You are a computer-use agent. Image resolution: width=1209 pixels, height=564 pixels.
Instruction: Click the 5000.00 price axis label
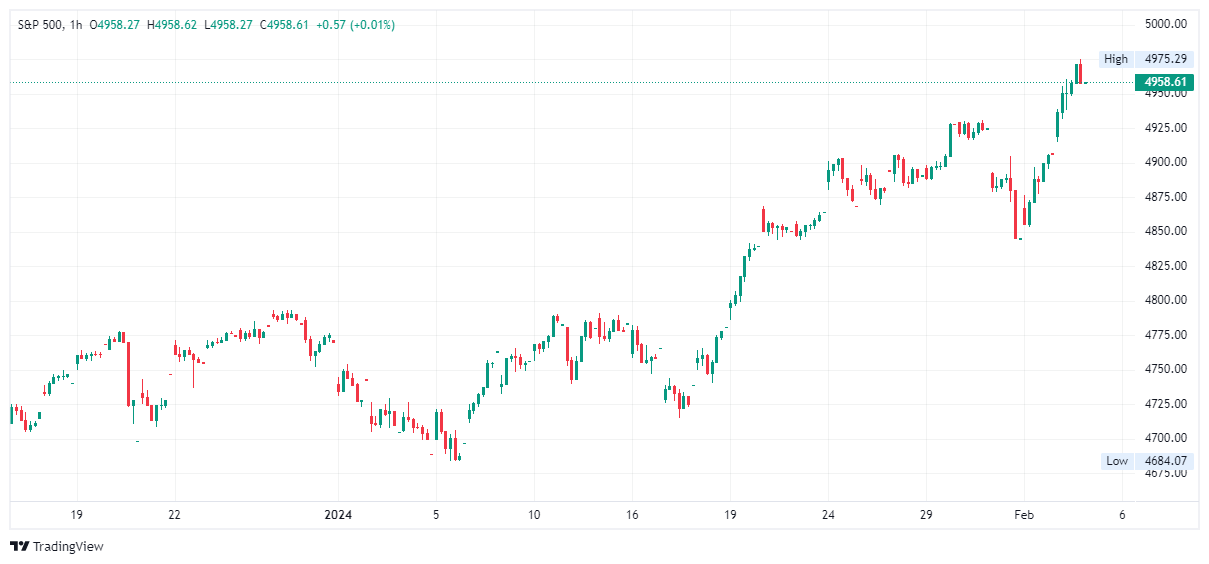tap(1166, 24)
